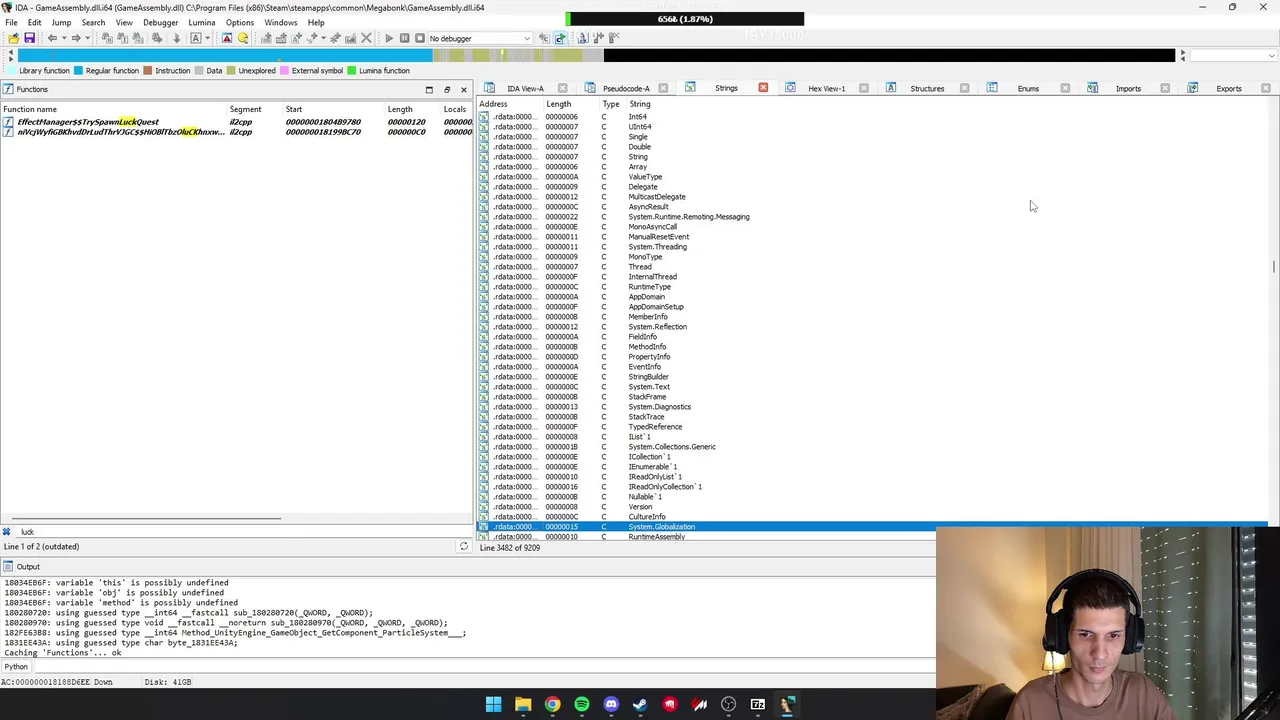Click the Start process play icon
The width and height of the screenshot is (1280, 720).
pos(388,38)
